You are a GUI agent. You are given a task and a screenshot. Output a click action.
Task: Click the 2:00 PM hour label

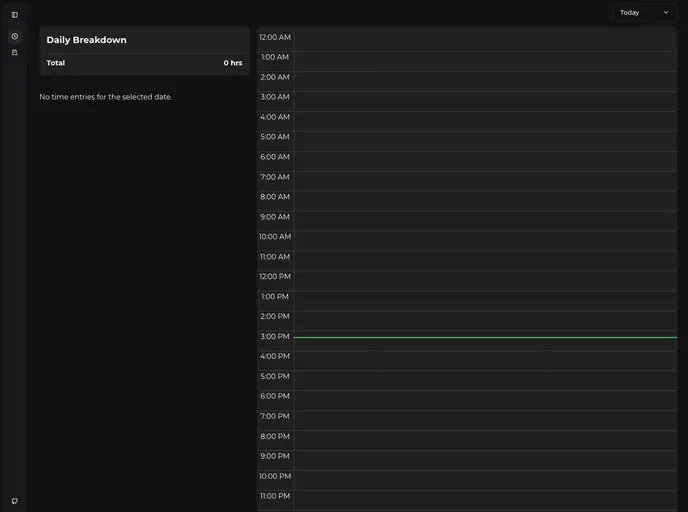pos(275,317)
